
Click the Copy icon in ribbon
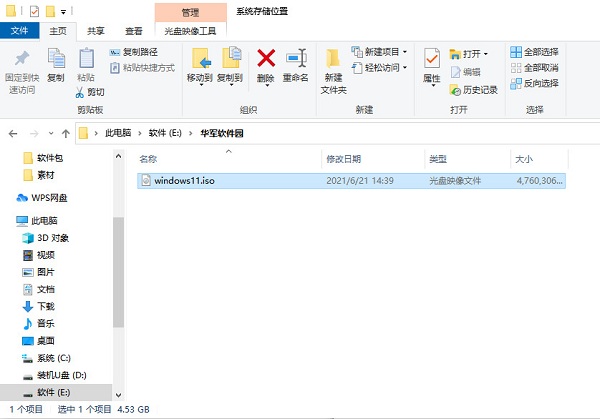pyautogui.click(x=56, y=58)
